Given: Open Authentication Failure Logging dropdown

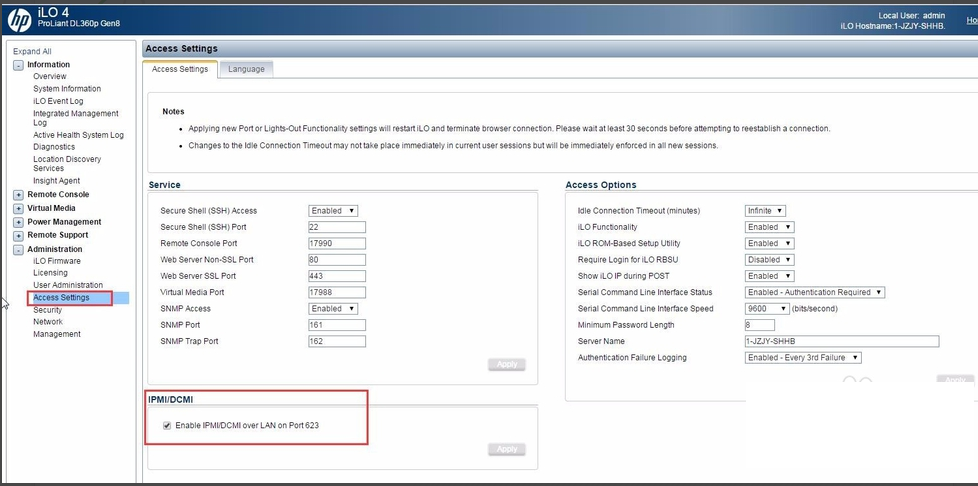Looking at the screenshot, I should pos(803,357).
